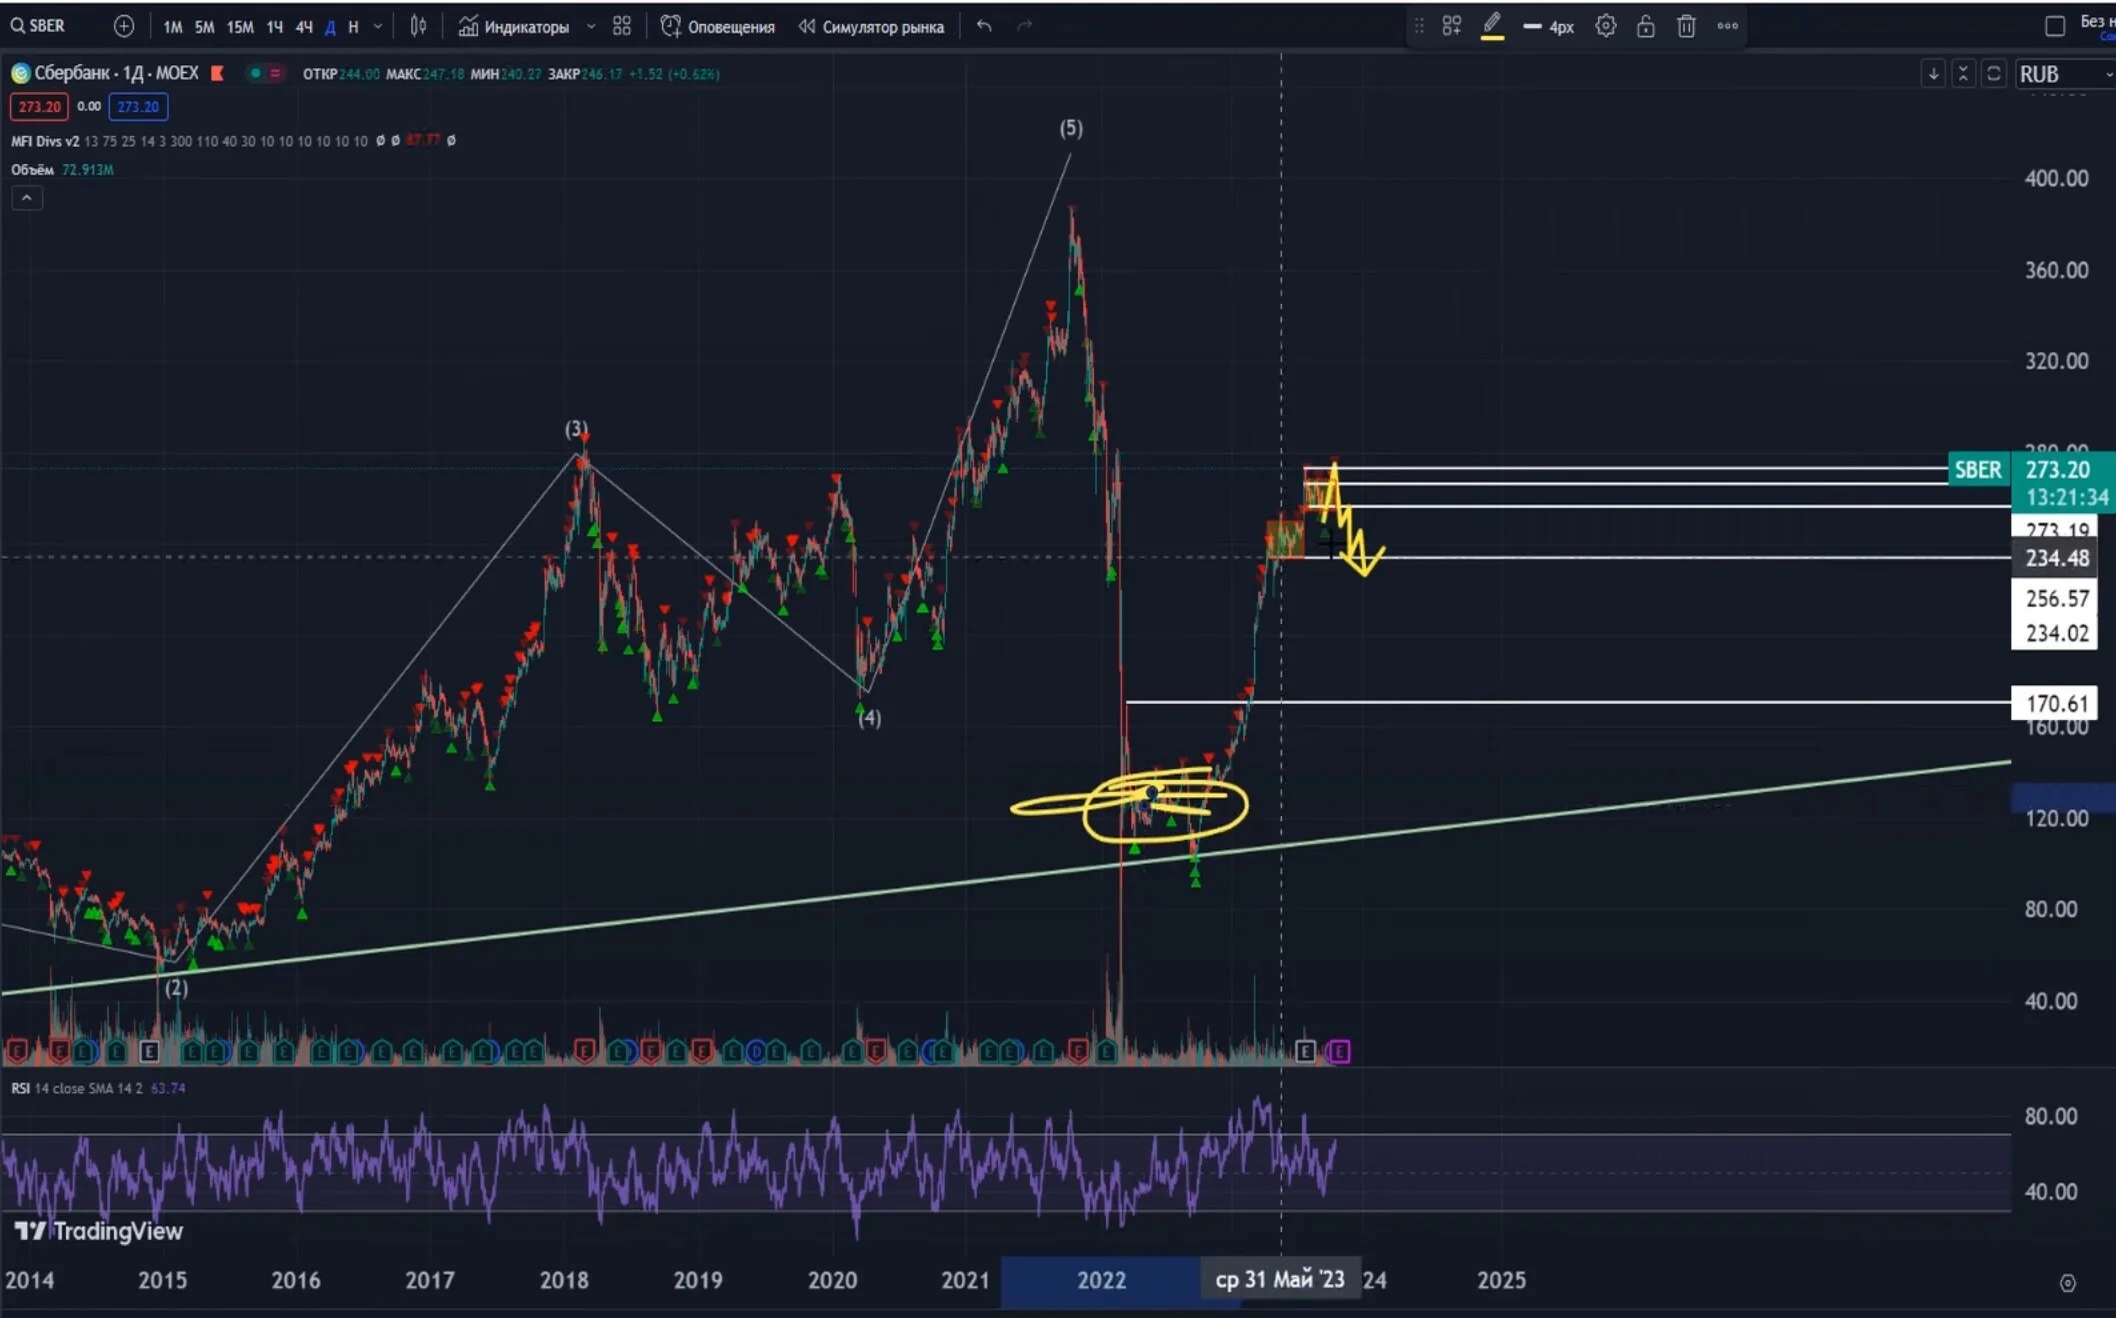This screenshot has height=1318, width=2116.
Task: Open time axis settings target icon
Action: (x=2068, y=1283)
